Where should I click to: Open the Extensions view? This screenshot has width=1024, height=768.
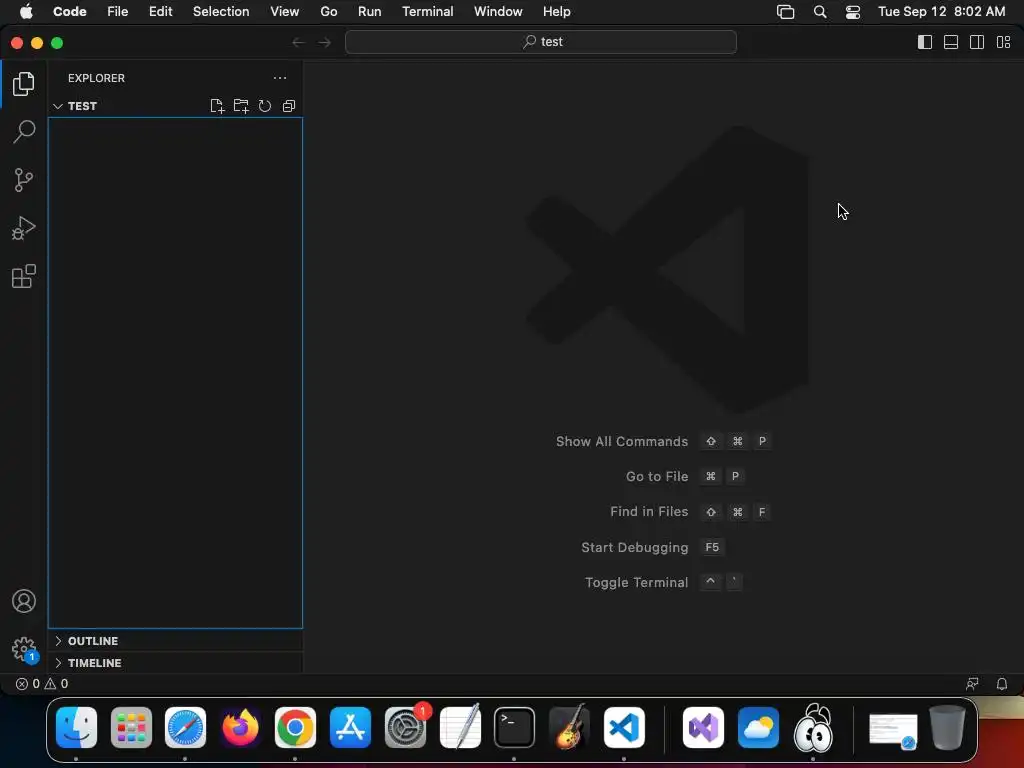coord(24,276)
